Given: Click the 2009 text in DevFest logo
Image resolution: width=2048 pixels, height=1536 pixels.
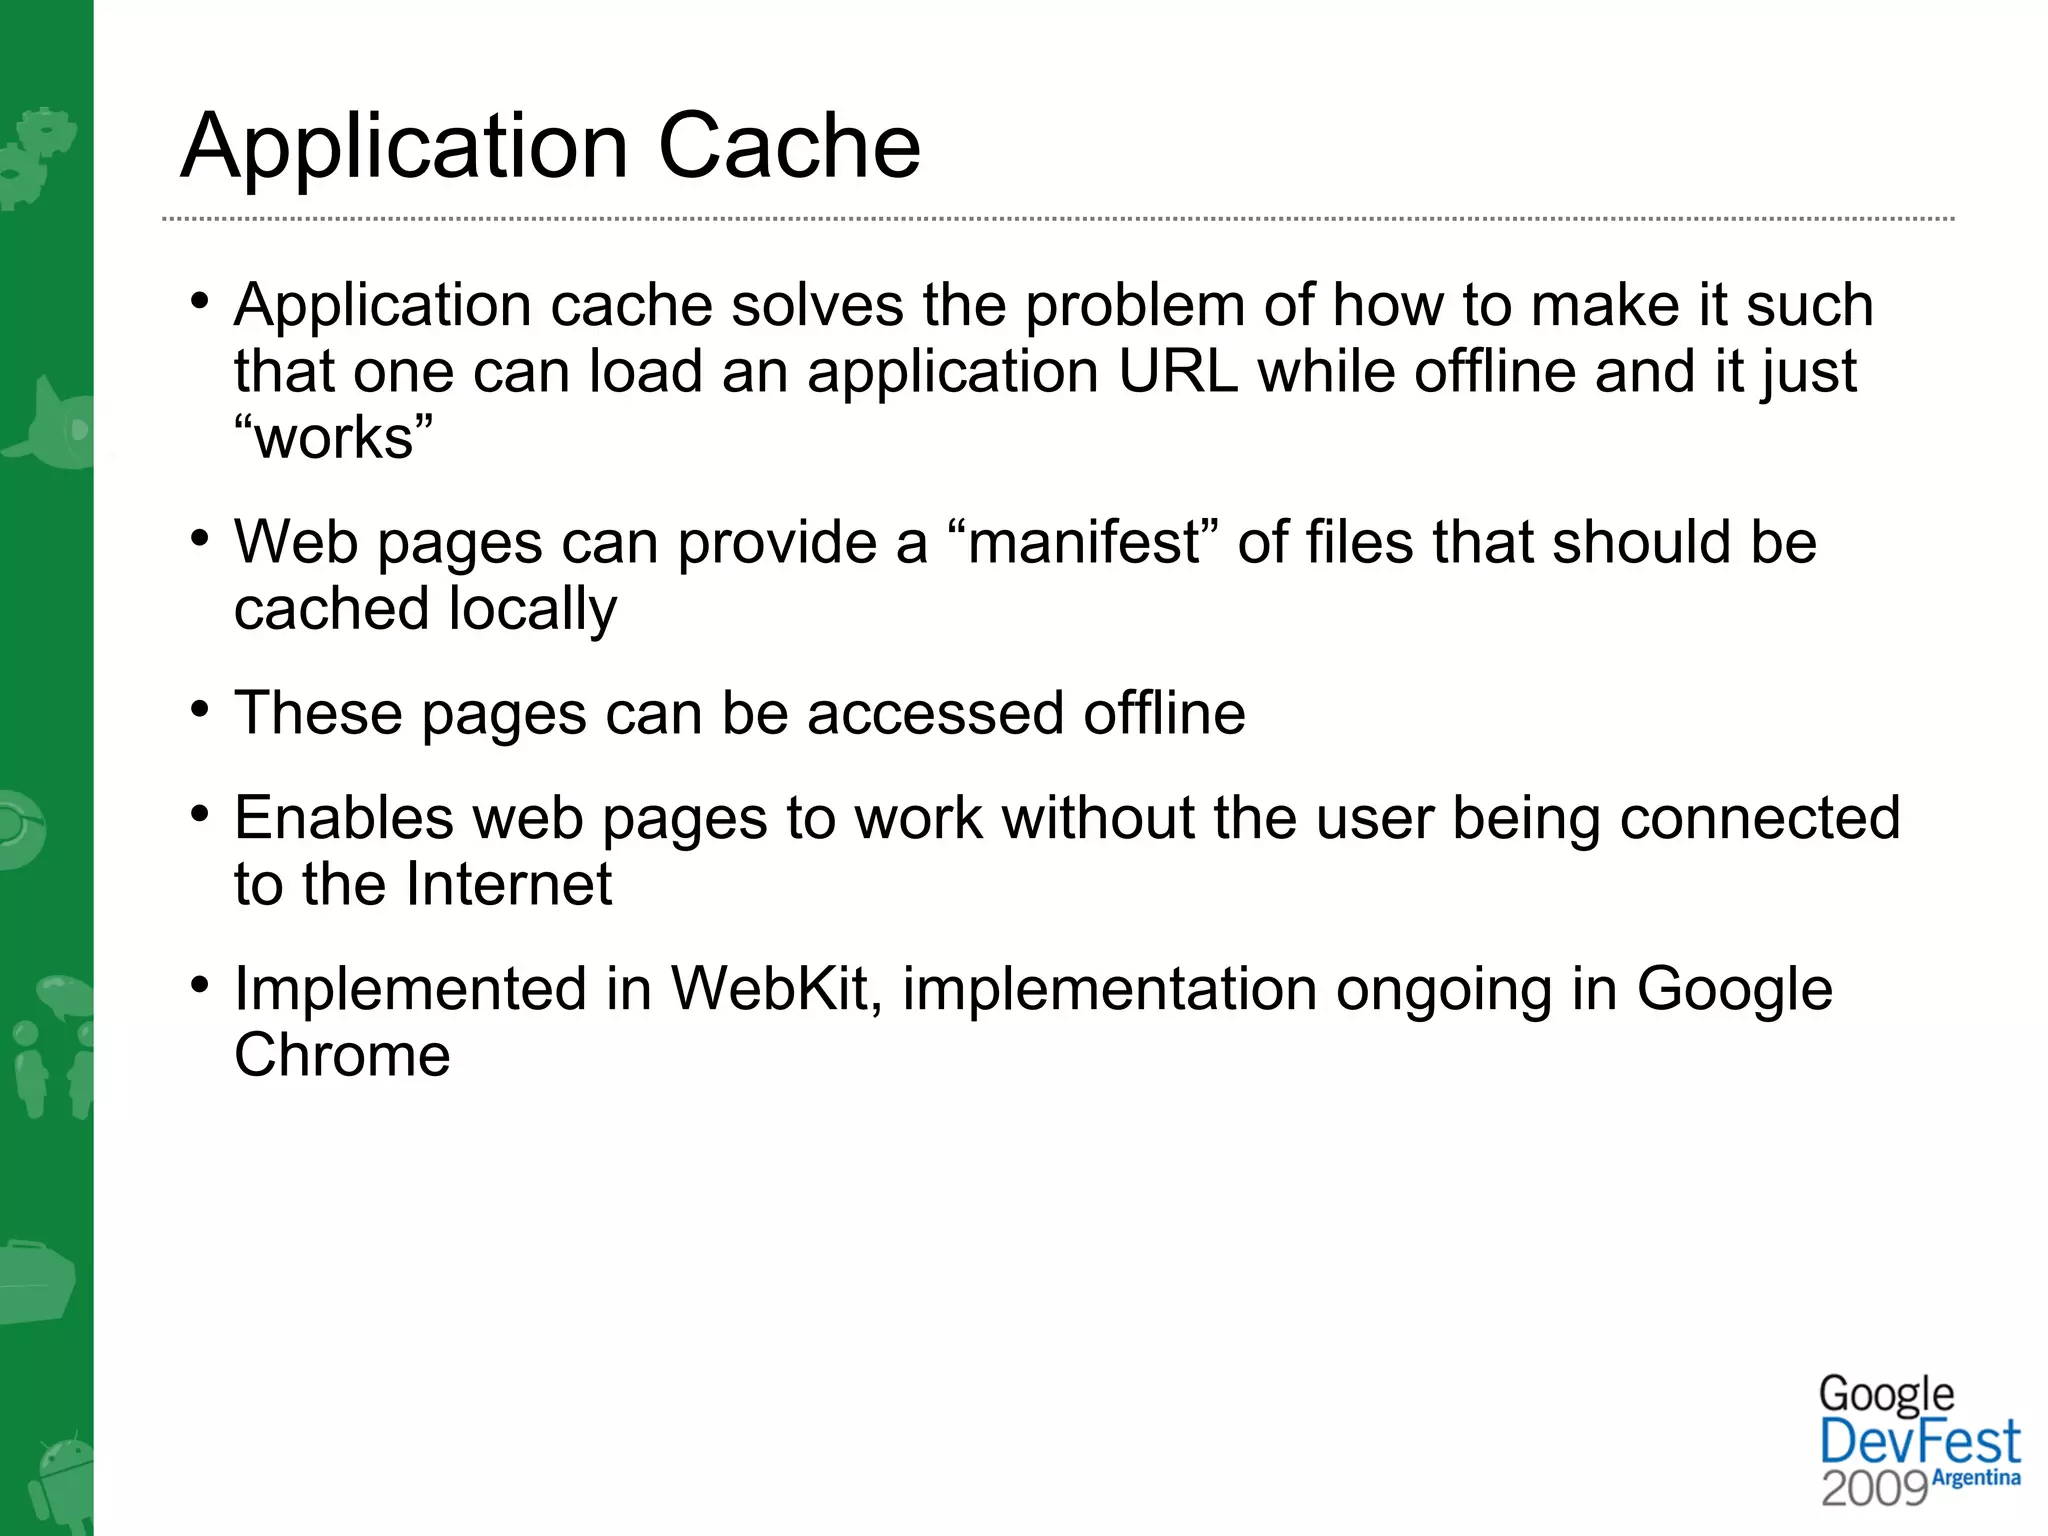Looking at the screenshot, I should [x=1873, y=1489].
